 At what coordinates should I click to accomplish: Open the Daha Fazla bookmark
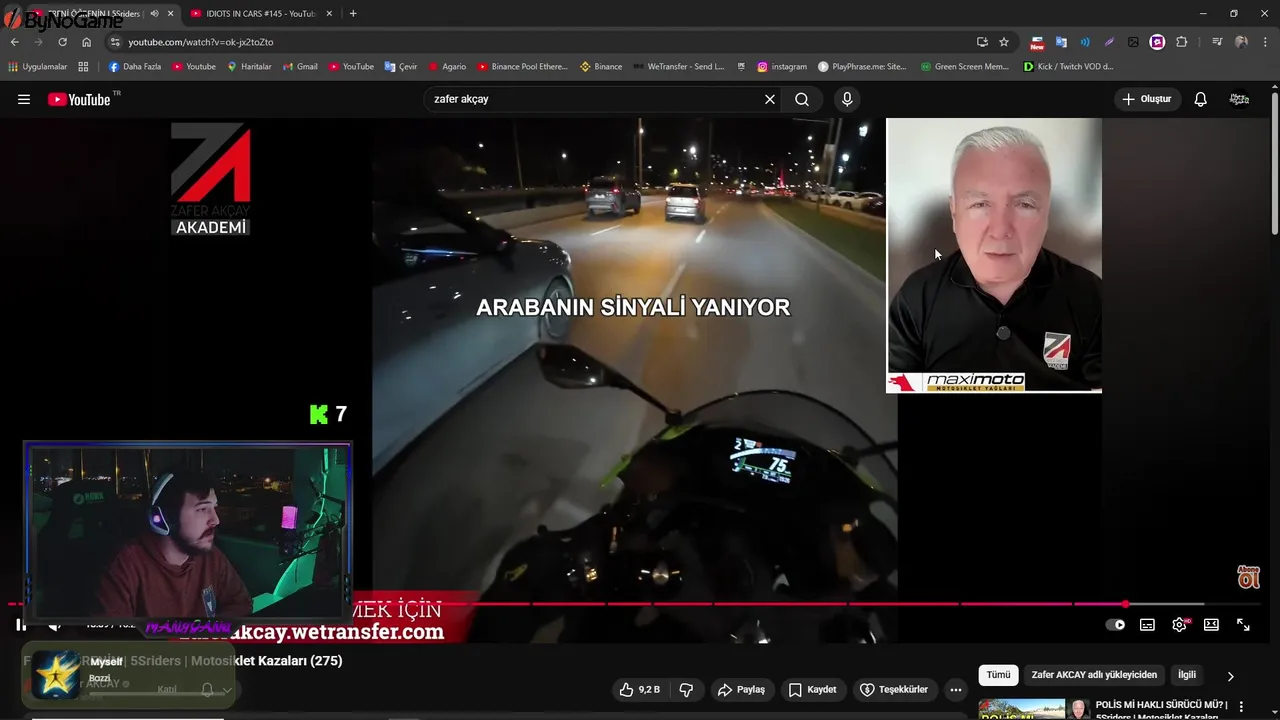coord(134,67)
